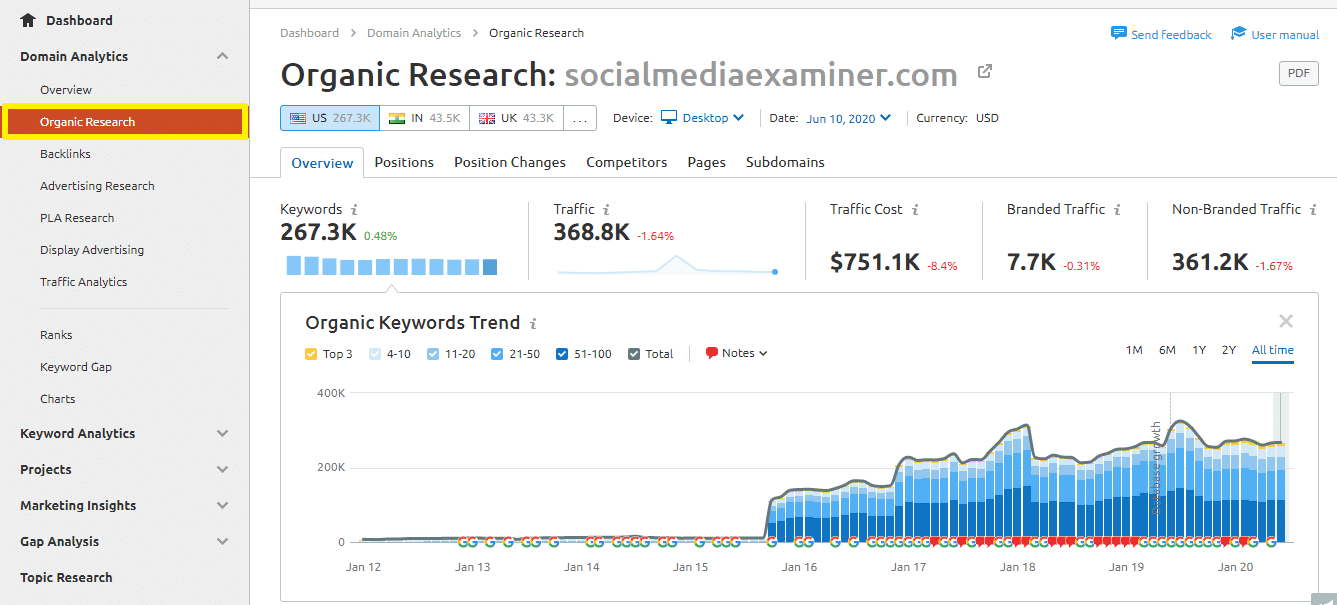Open Keyword Gap in the sidebar

coord(76,367)
